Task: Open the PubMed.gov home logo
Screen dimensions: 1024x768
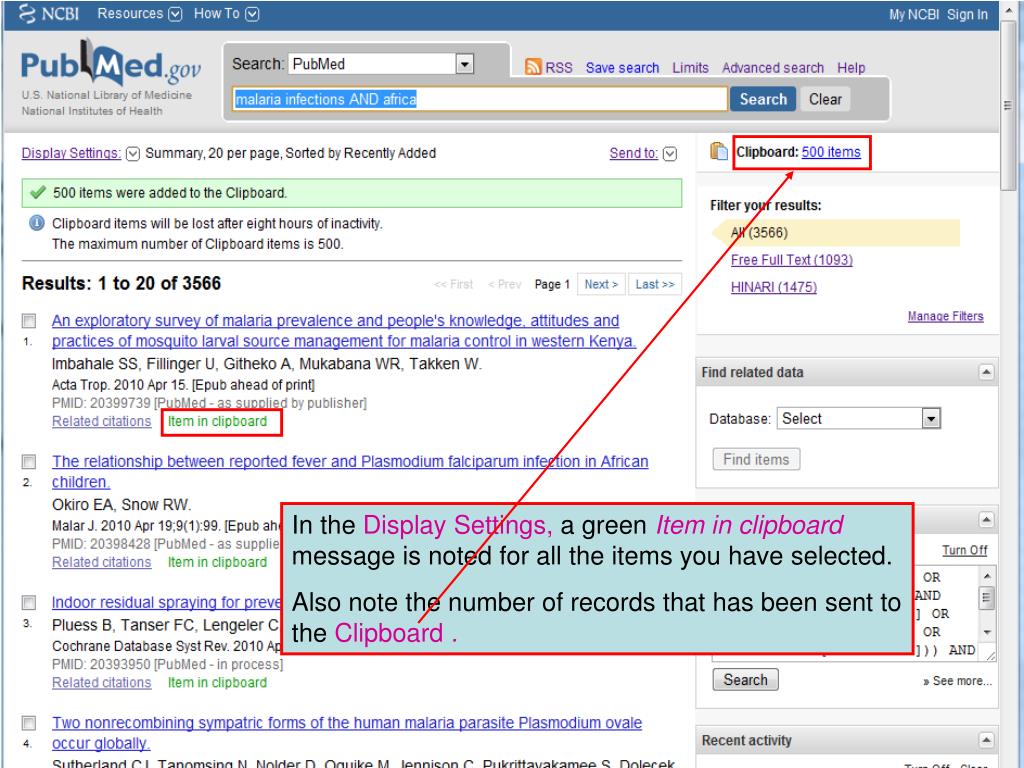Action: click(110, 64)
